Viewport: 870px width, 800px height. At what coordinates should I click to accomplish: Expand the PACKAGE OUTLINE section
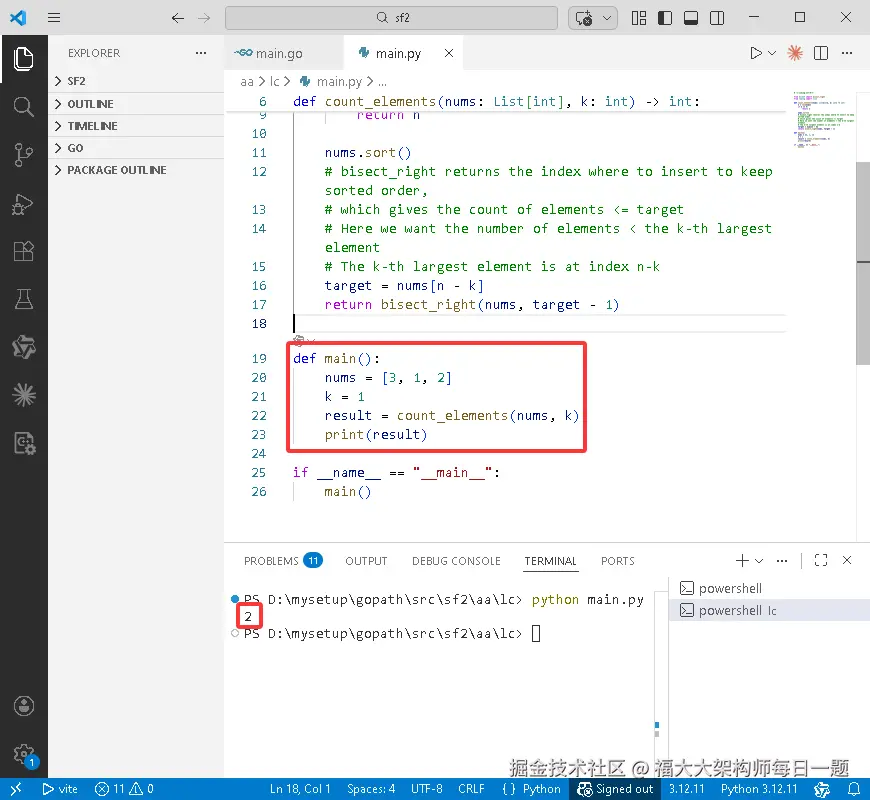click(x=136, y=170)
